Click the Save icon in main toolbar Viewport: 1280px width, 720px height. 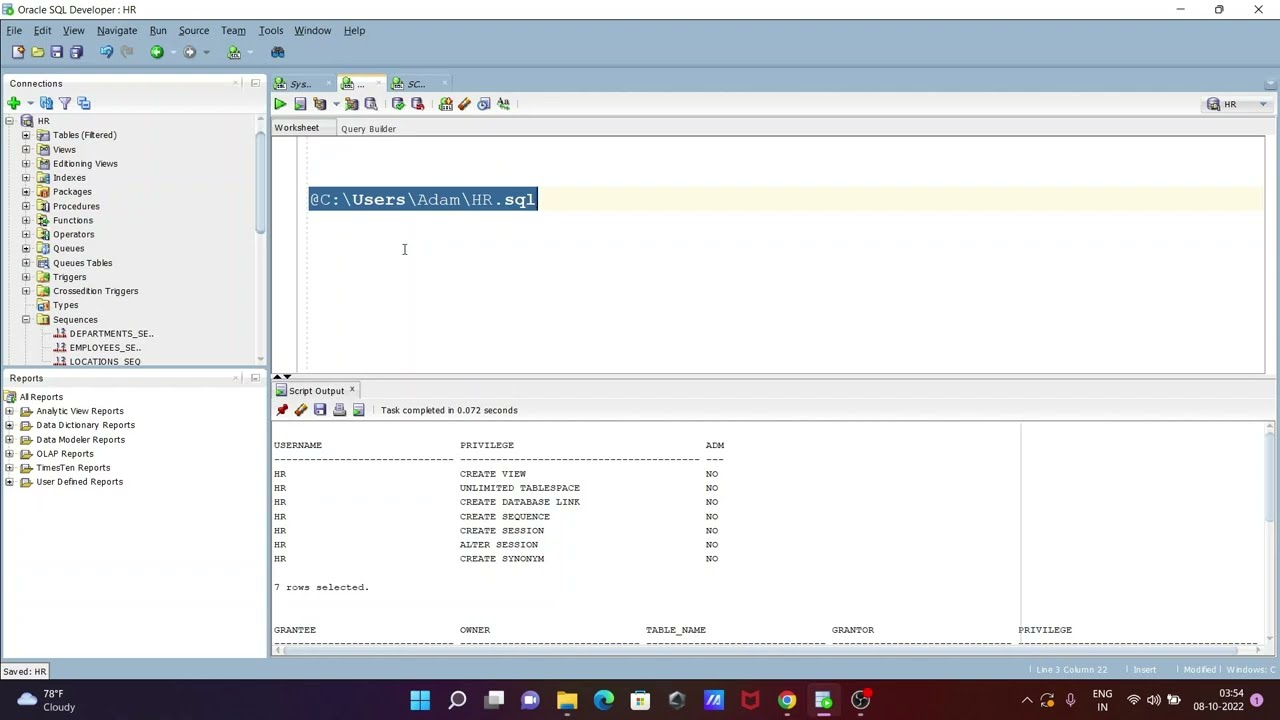[56, 52]
